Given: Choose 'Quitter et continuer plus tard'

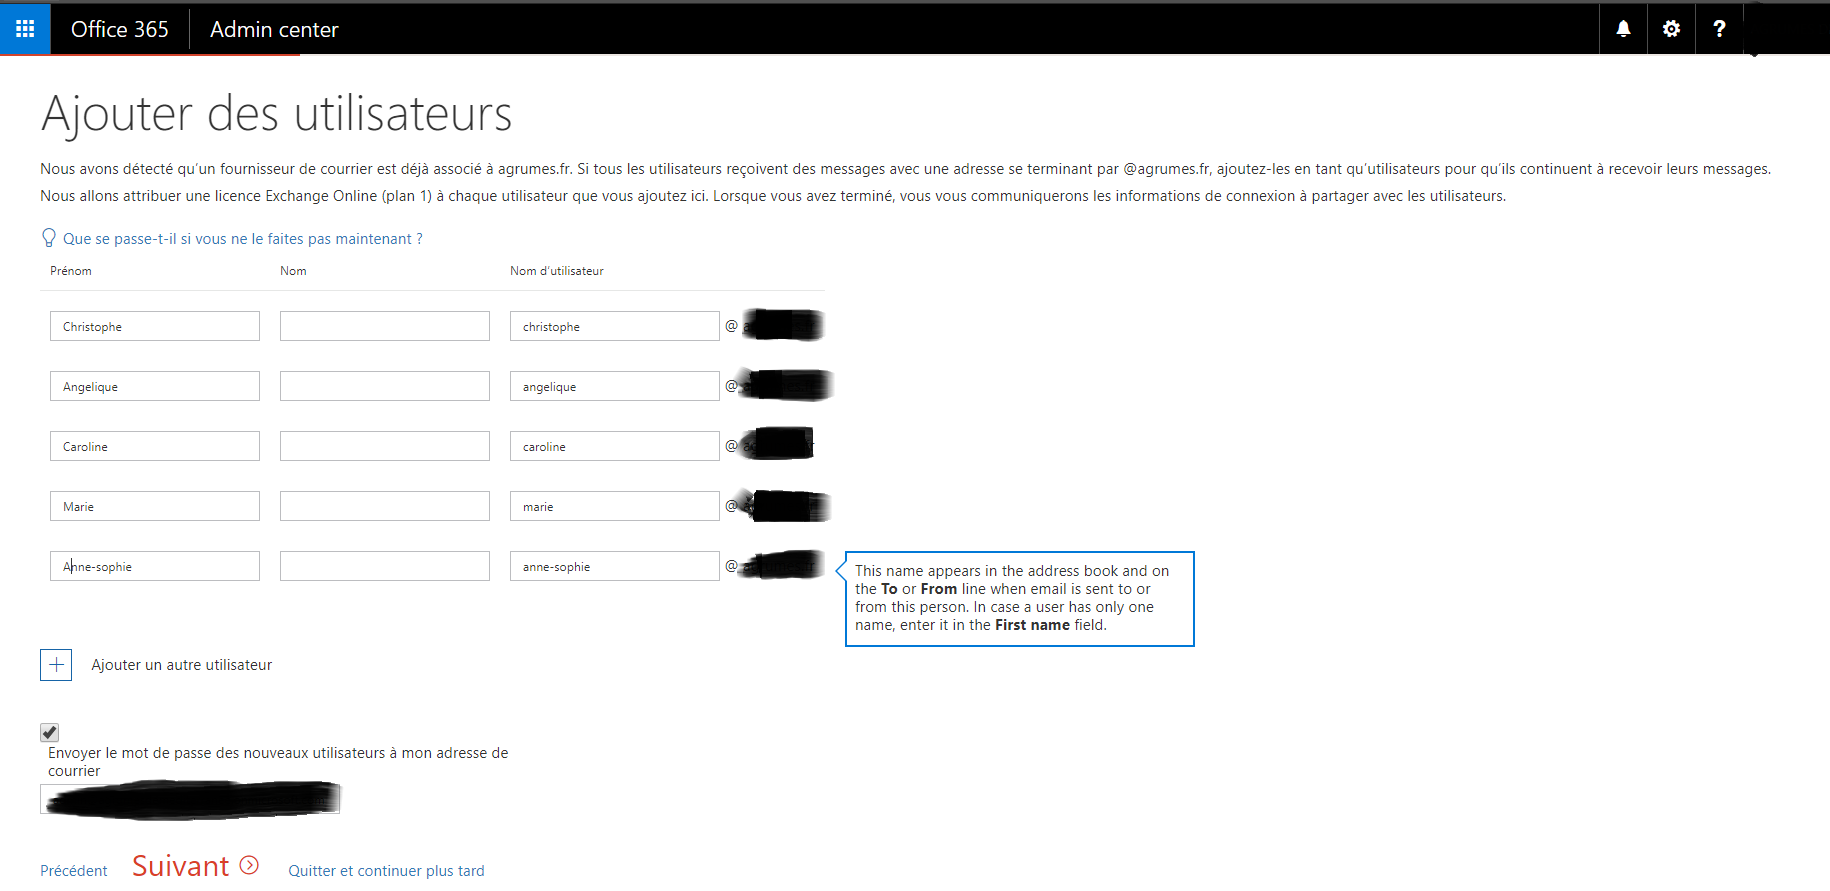Looking at the screenshot, I should coord(386,871).
